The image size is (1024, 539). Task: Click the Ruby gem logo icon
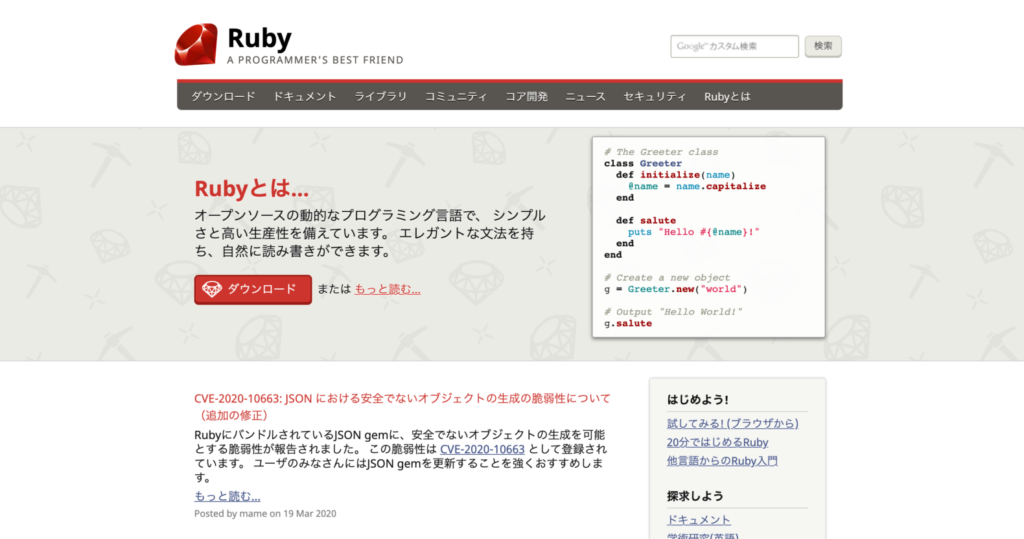click(197, 44)
